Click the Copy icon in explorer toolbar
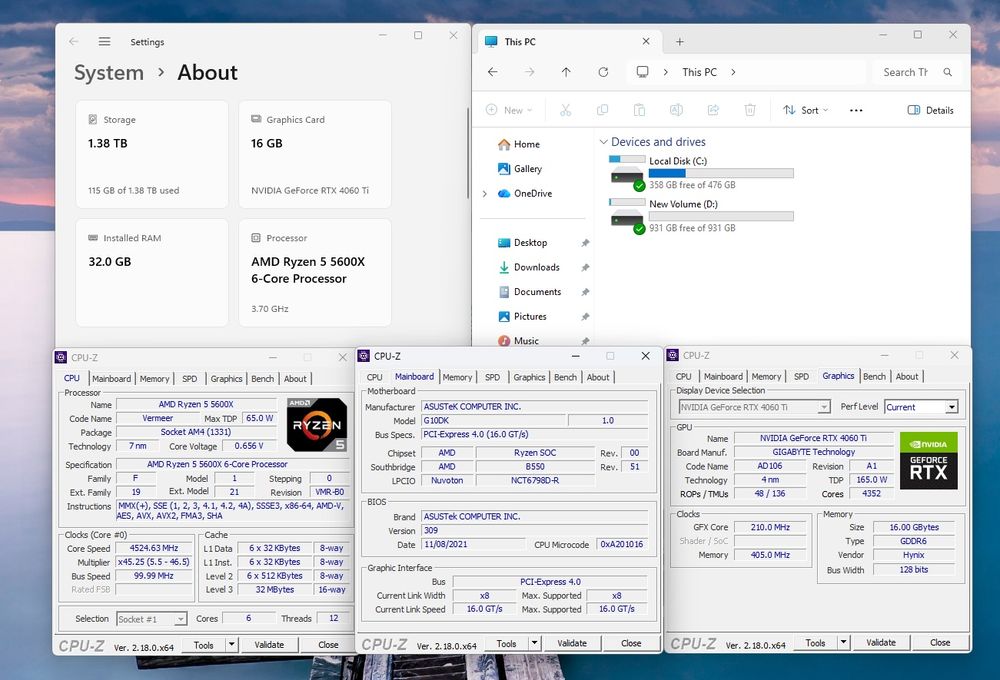 [x=602, y=110]
